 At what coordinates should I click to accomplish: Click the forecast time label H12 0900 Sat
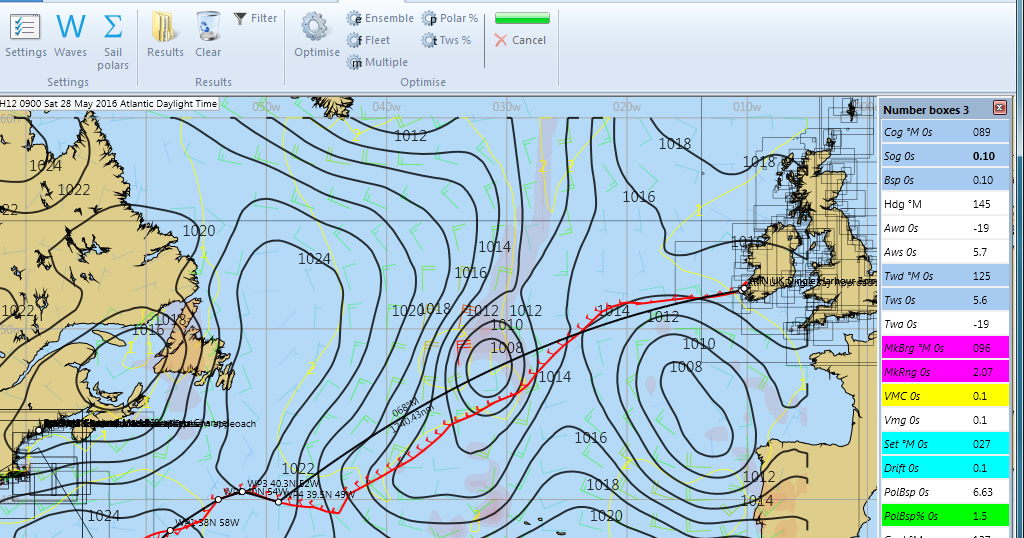108,103
